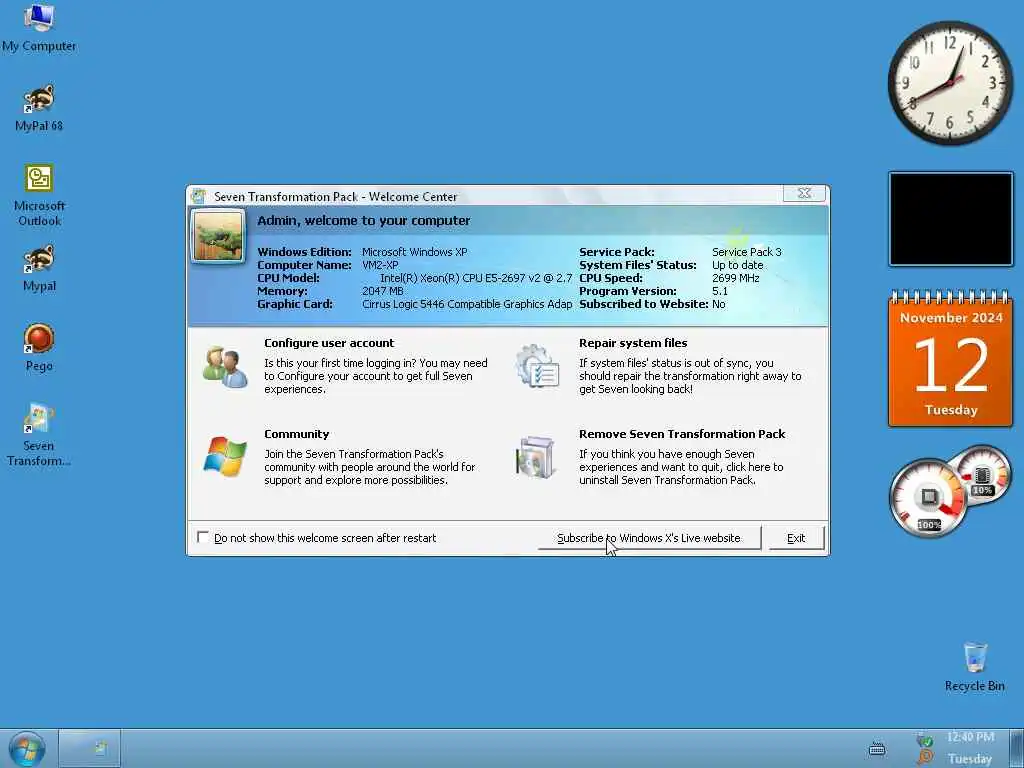Click the user account picture thumbnail
This screenshot has height=768, width=1024.
(x=218, y=236)
